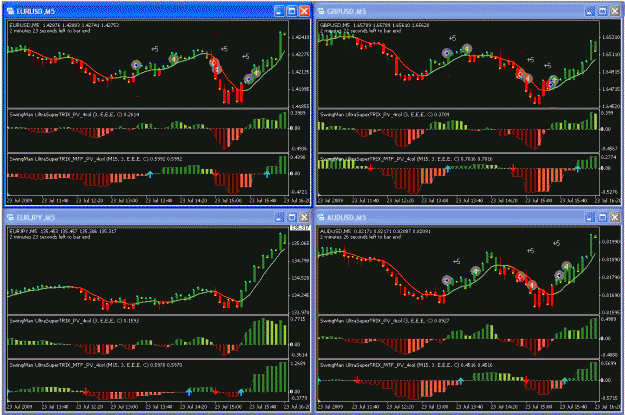Select UltraSuperTRIX_PV_4col label in EURJPY window
Viewport: 625px width, 415px height.
click(75, 321)
